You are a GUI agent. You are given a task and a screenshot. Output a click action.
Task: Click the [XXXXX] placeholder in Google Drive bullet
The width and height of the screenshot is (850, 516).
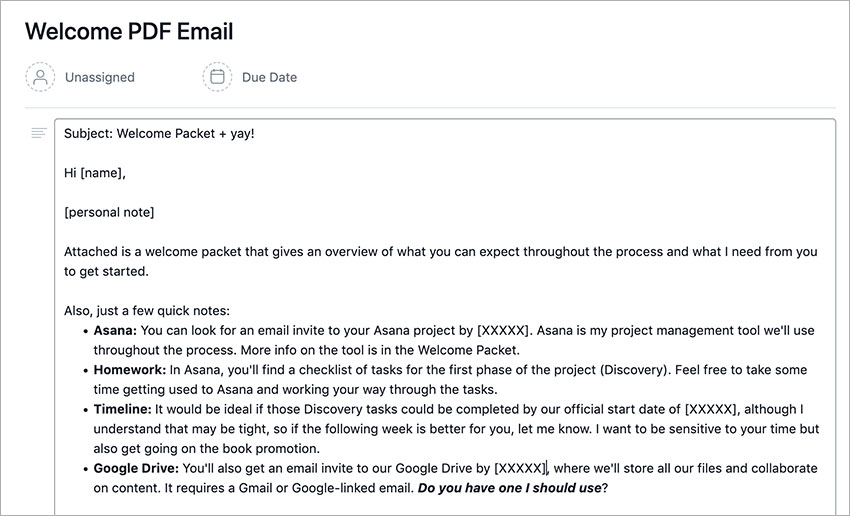pos(520,468)
